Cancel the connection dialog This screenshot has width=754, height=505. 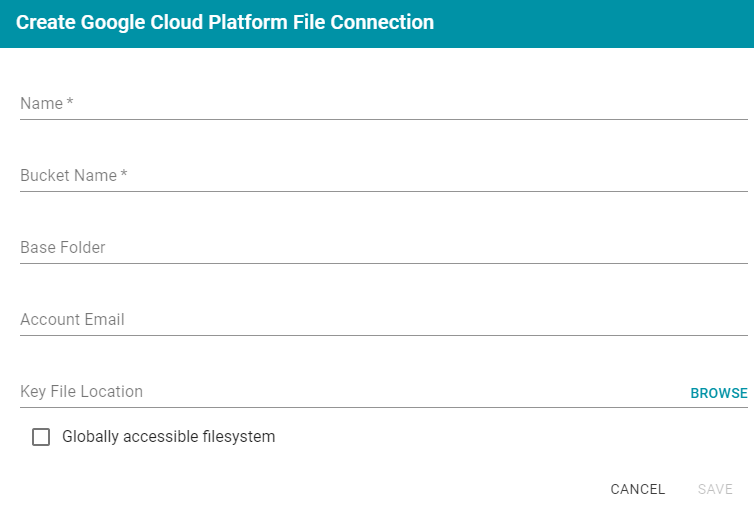click(x=638, y=489)
